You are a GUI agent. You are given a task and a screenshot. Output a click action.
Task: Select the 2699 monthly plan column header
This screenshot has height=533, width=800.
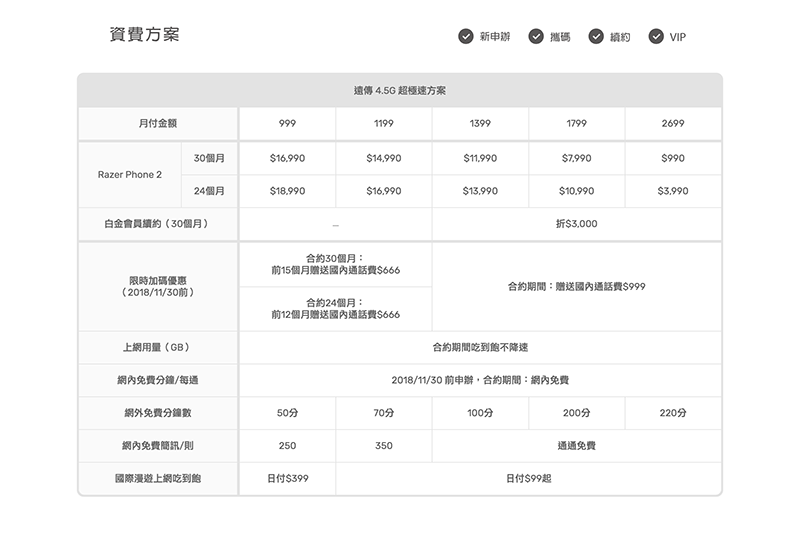[x=673, y=123]
